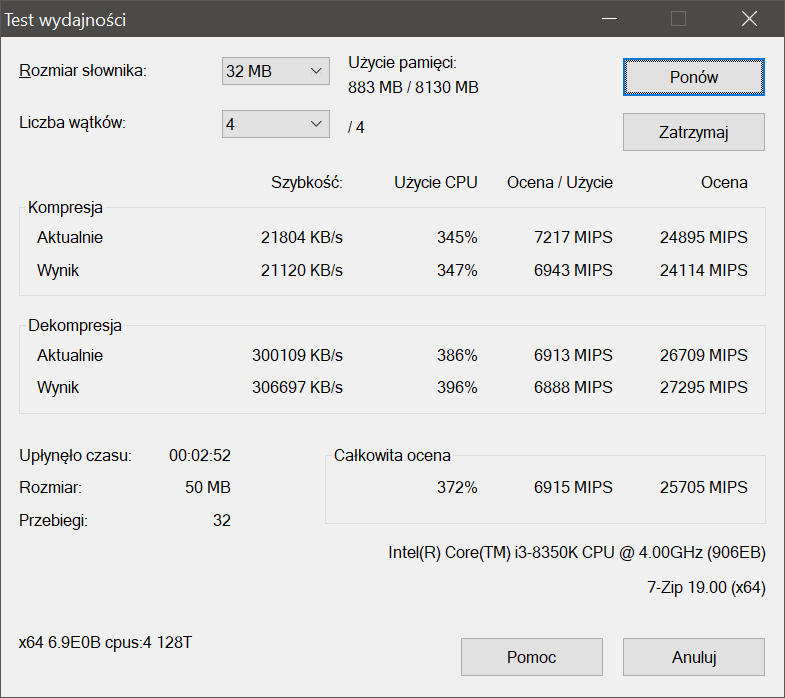Open the Liczba wątków dropdown showing 4
This screenshot has width=785, height=698.
tap(276, 124)
